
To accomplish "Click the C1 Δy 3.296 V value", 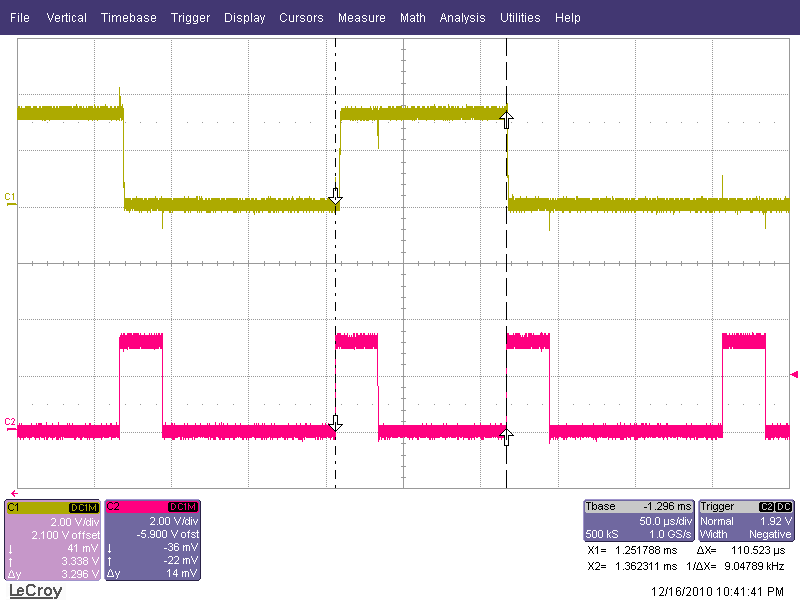I will point(80,574).
